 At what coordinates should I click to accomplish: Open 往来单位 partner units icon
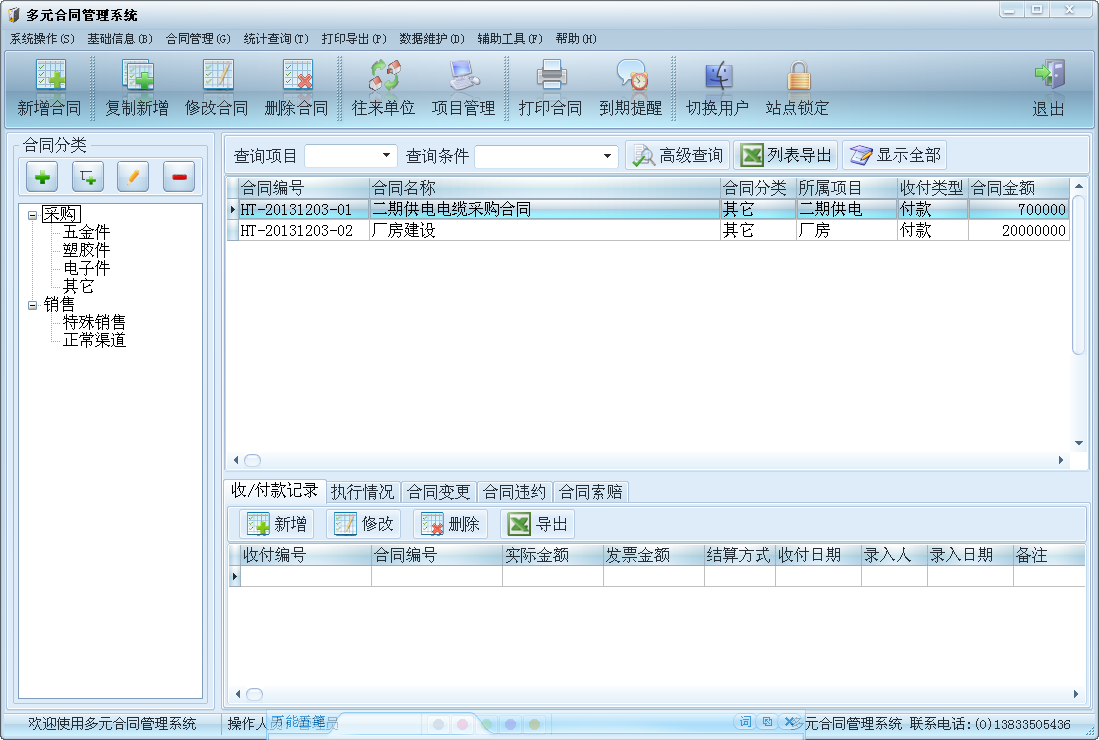click(x=384, y=88)
